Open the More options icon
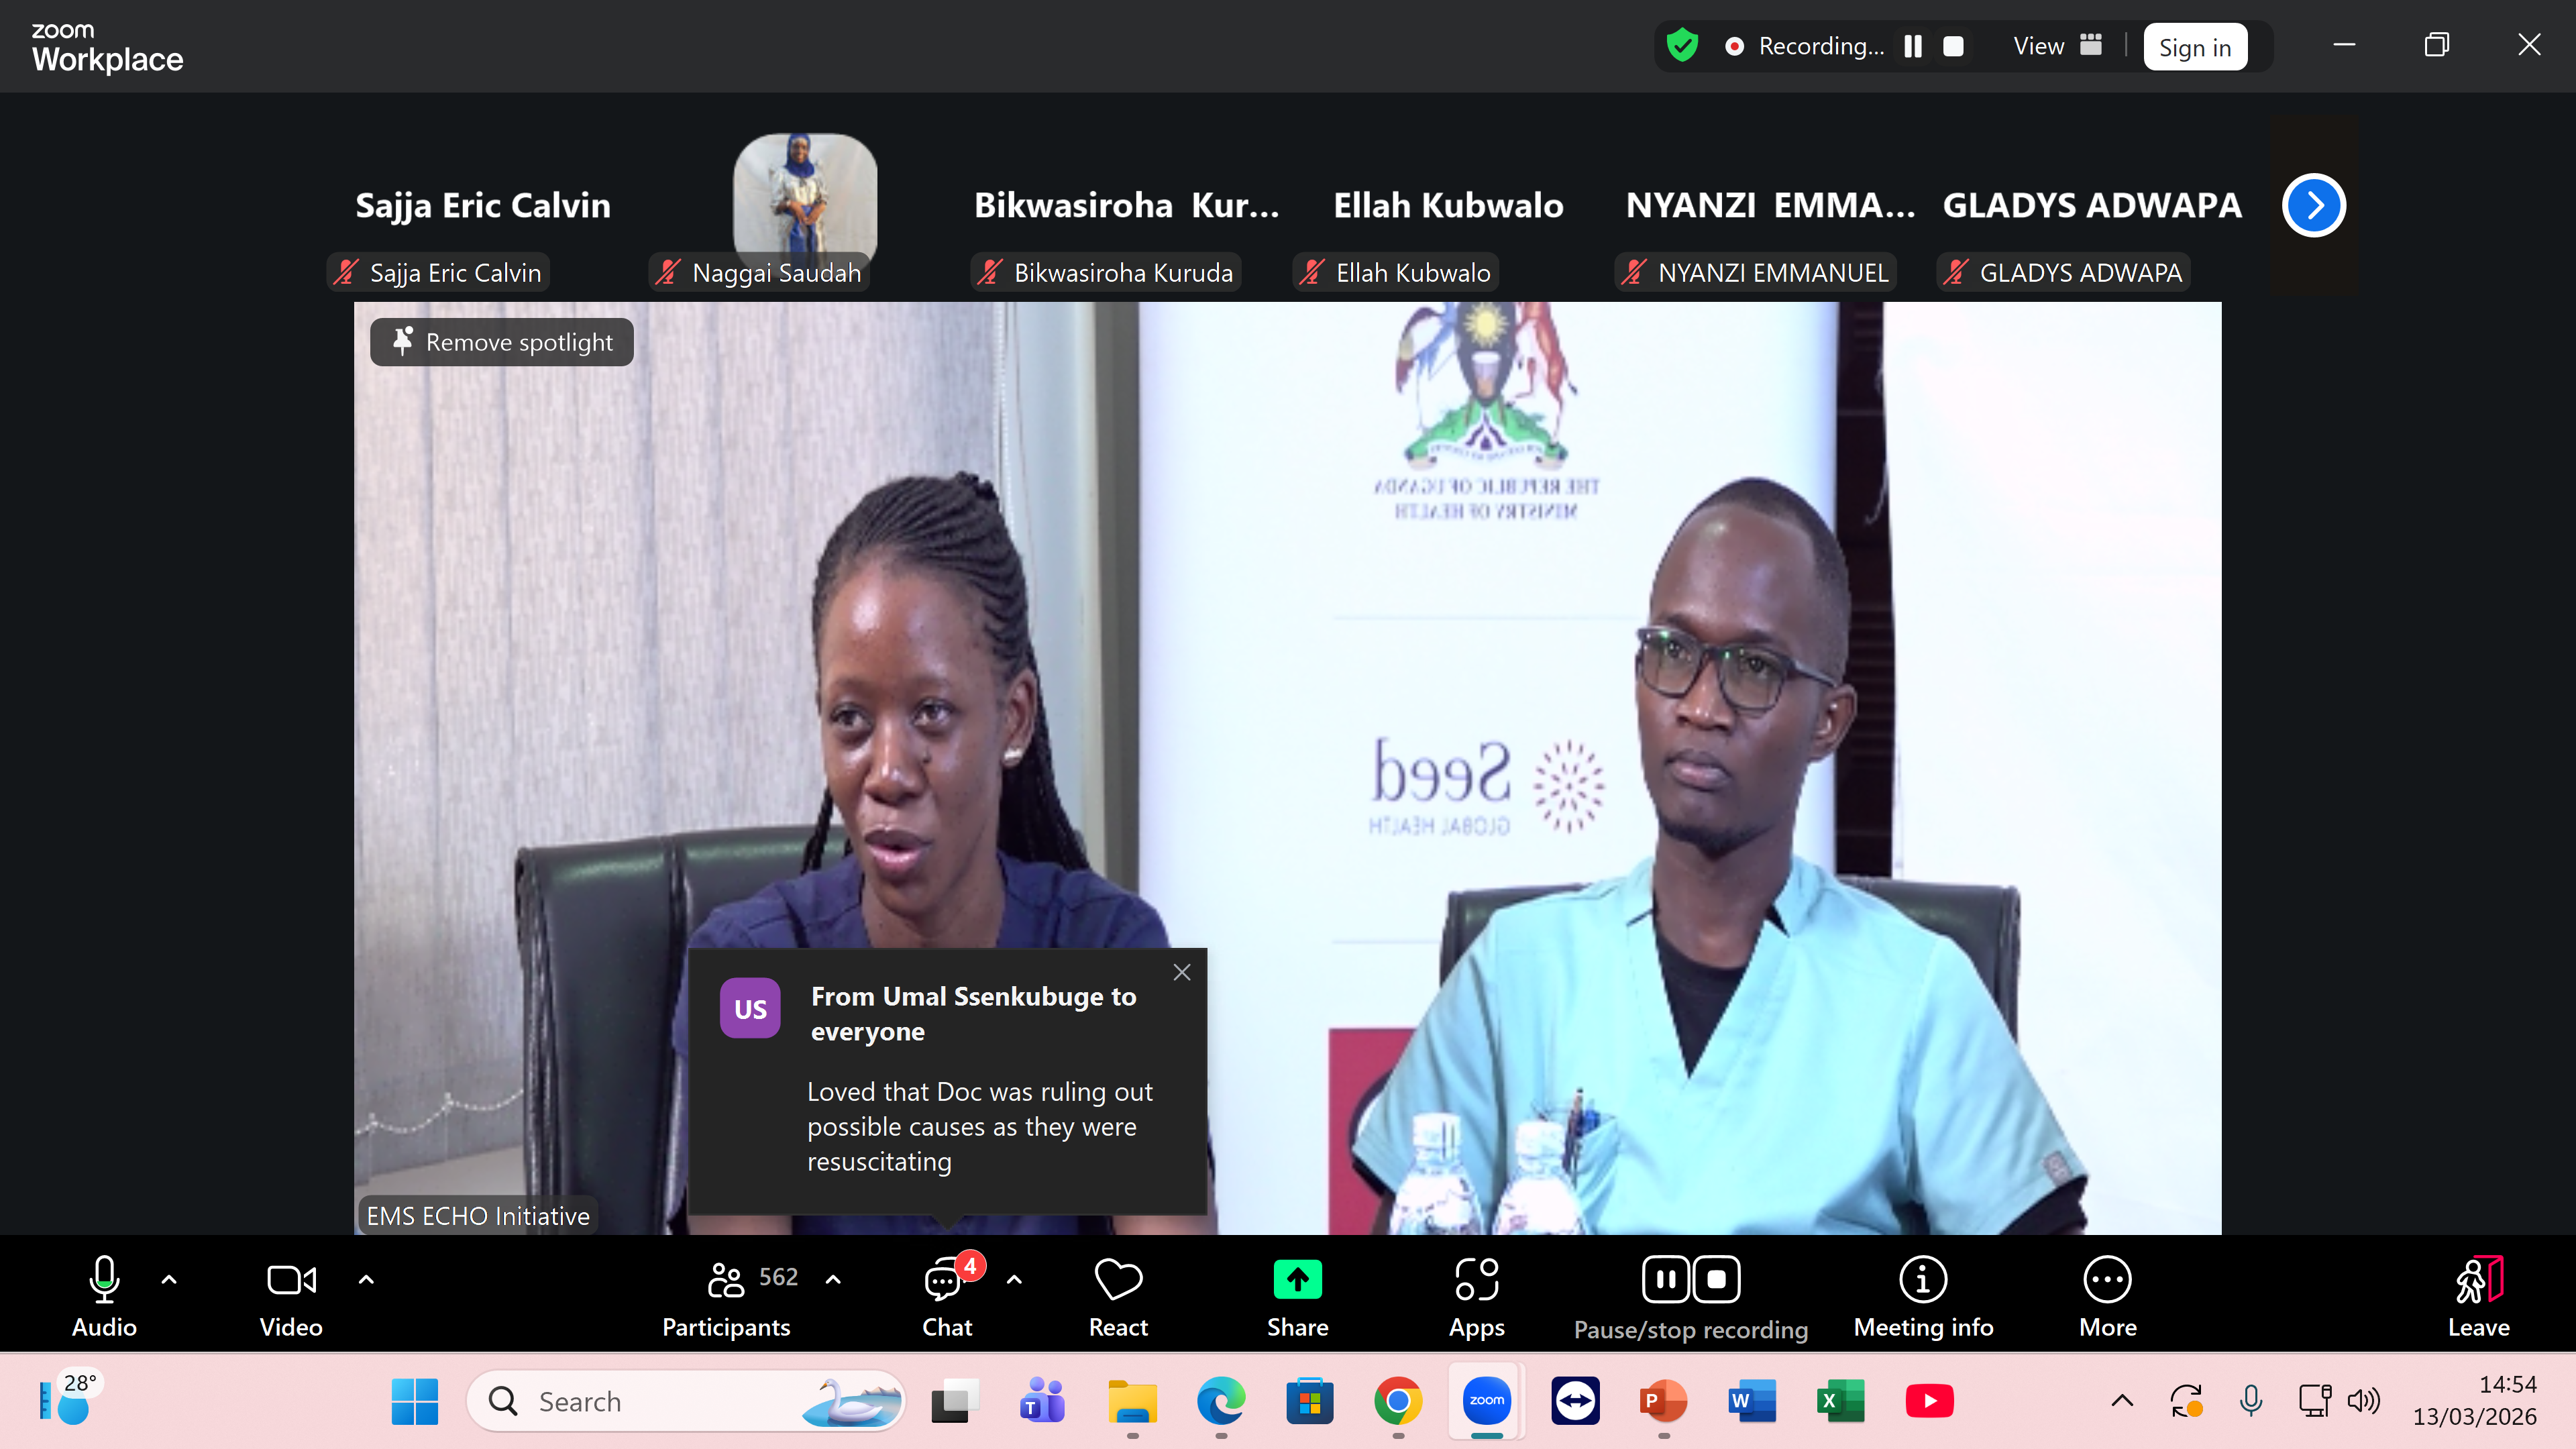This screenshot has height=1449, width=2576. coord(2107,1280)
